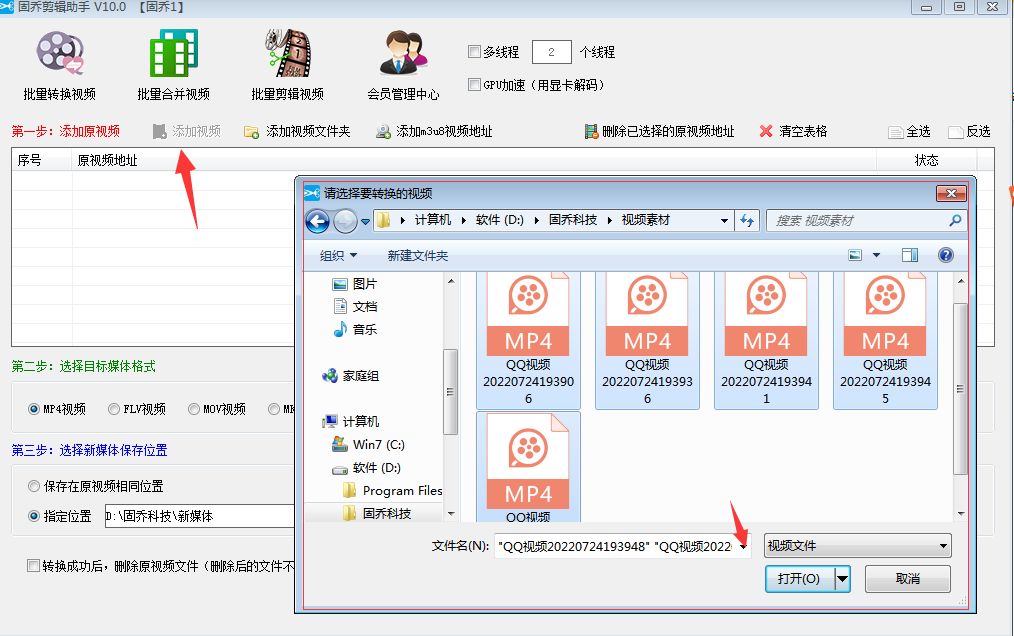Select 音乐 library in navigation pane
The image size is (1014, 636).
click(354, 329)
